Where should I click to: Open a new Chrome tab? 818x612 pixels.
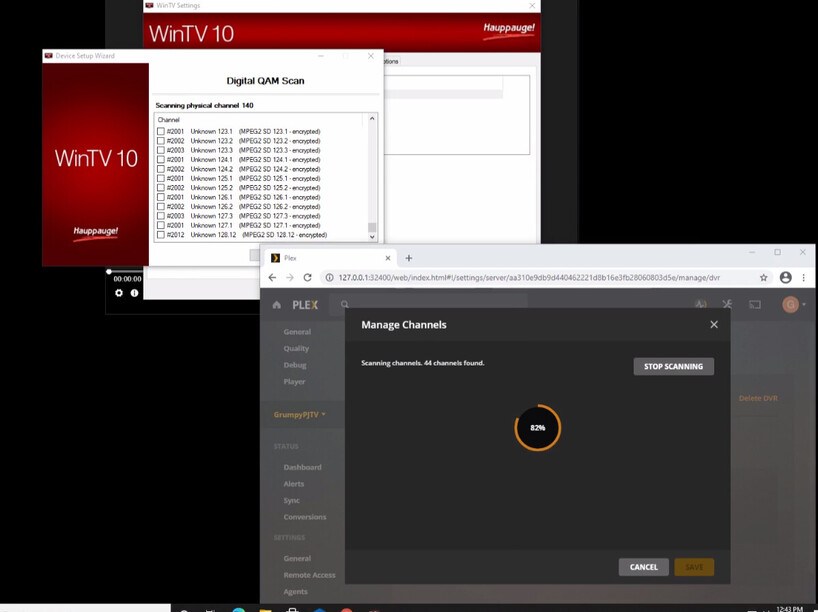(409, 258)
